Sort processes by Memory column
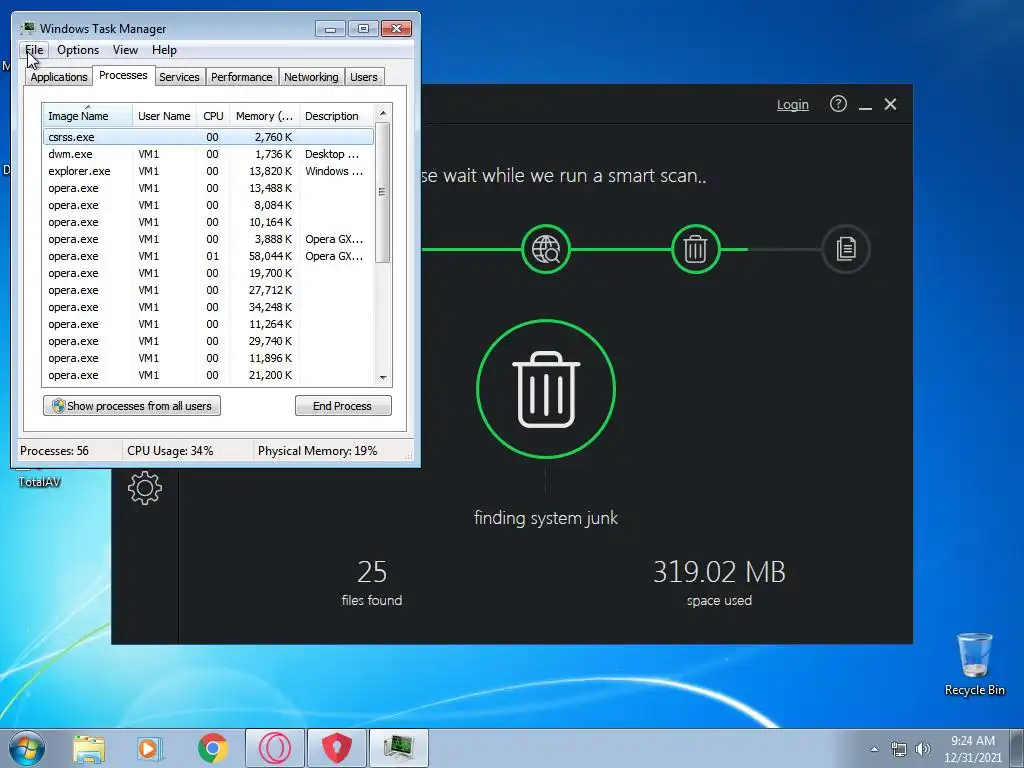Viewport: 1024px width, 768px height. tap(264, 116)
